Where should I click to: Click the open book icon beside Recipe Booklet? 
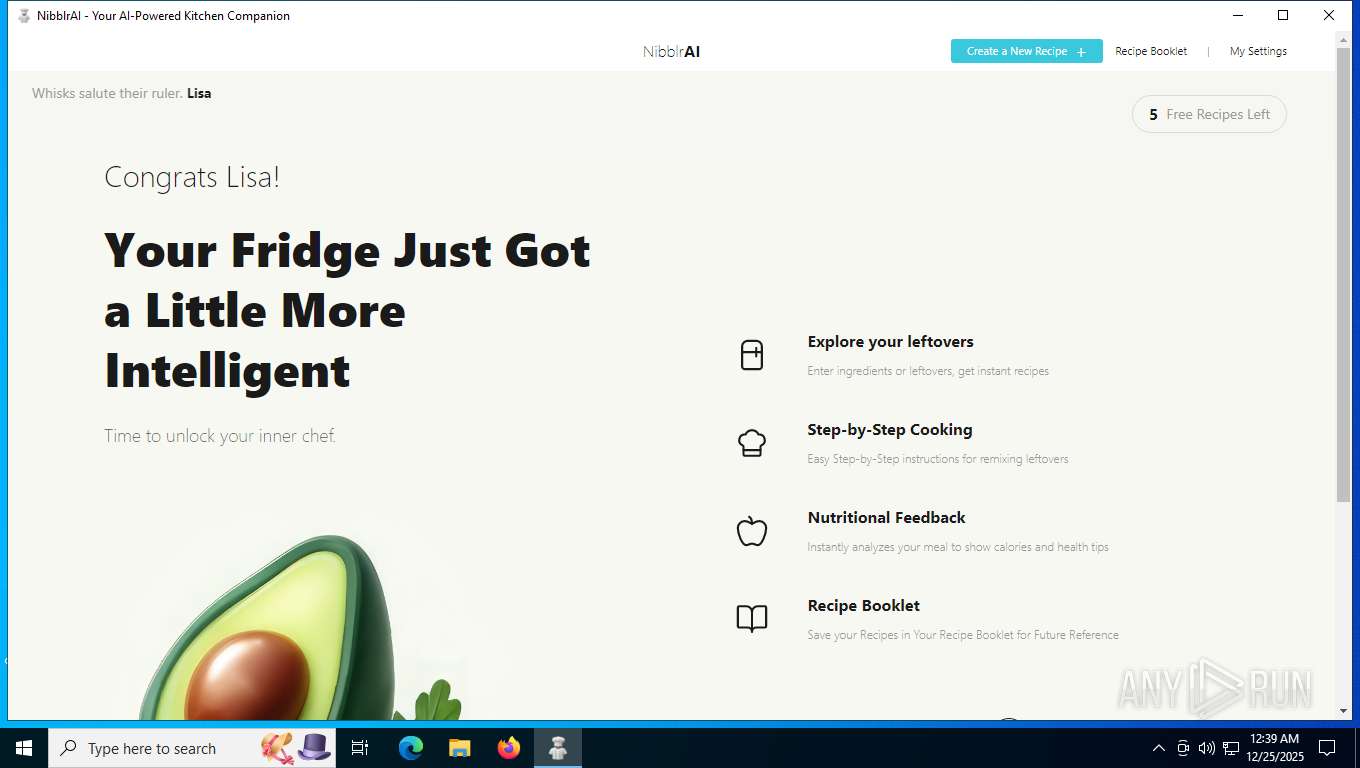tap(752, 619)
